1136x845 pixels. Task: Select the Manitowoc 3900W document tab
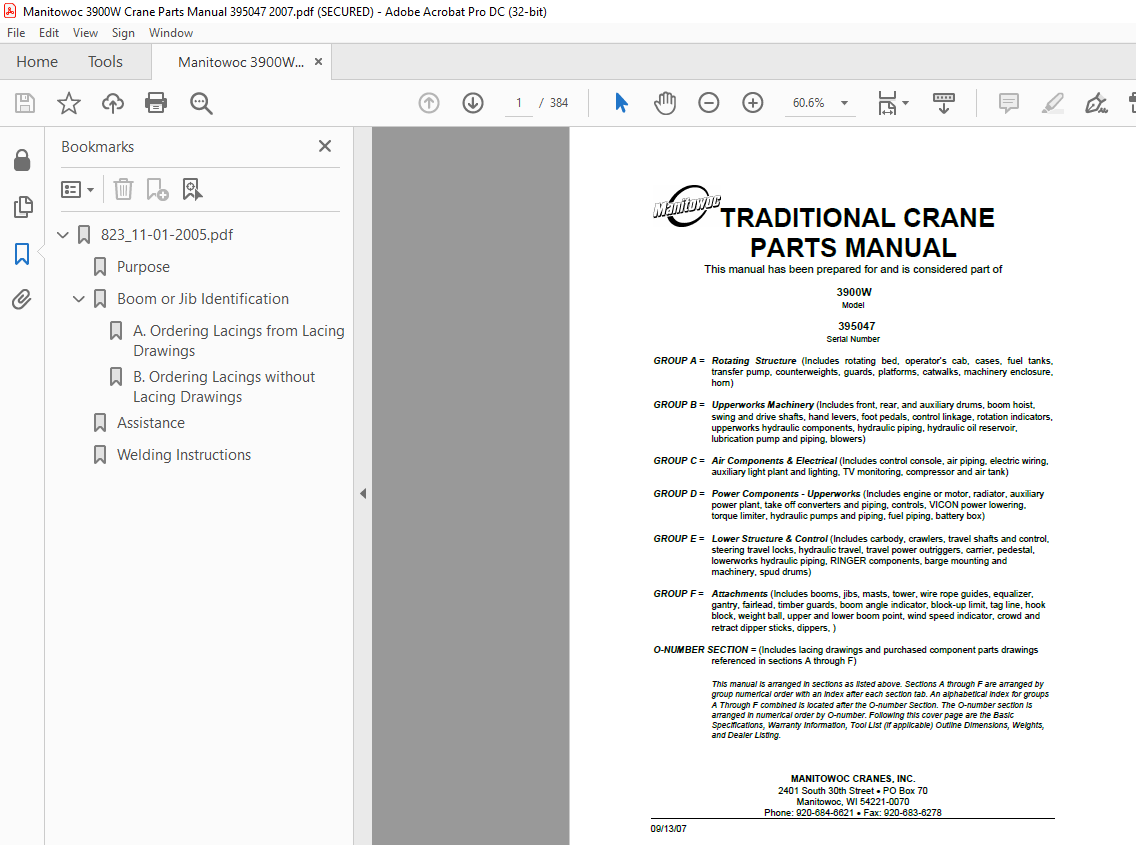[241, 62]
